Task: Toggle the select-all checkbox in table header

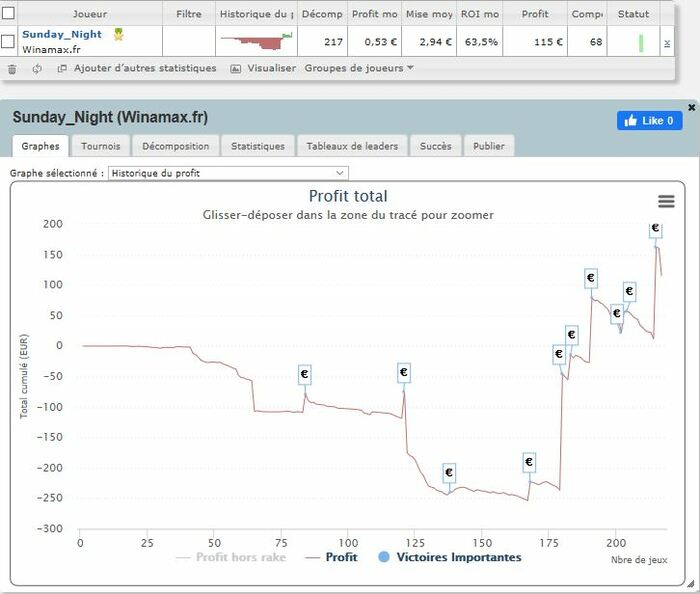Action: (x=9, y=14)
